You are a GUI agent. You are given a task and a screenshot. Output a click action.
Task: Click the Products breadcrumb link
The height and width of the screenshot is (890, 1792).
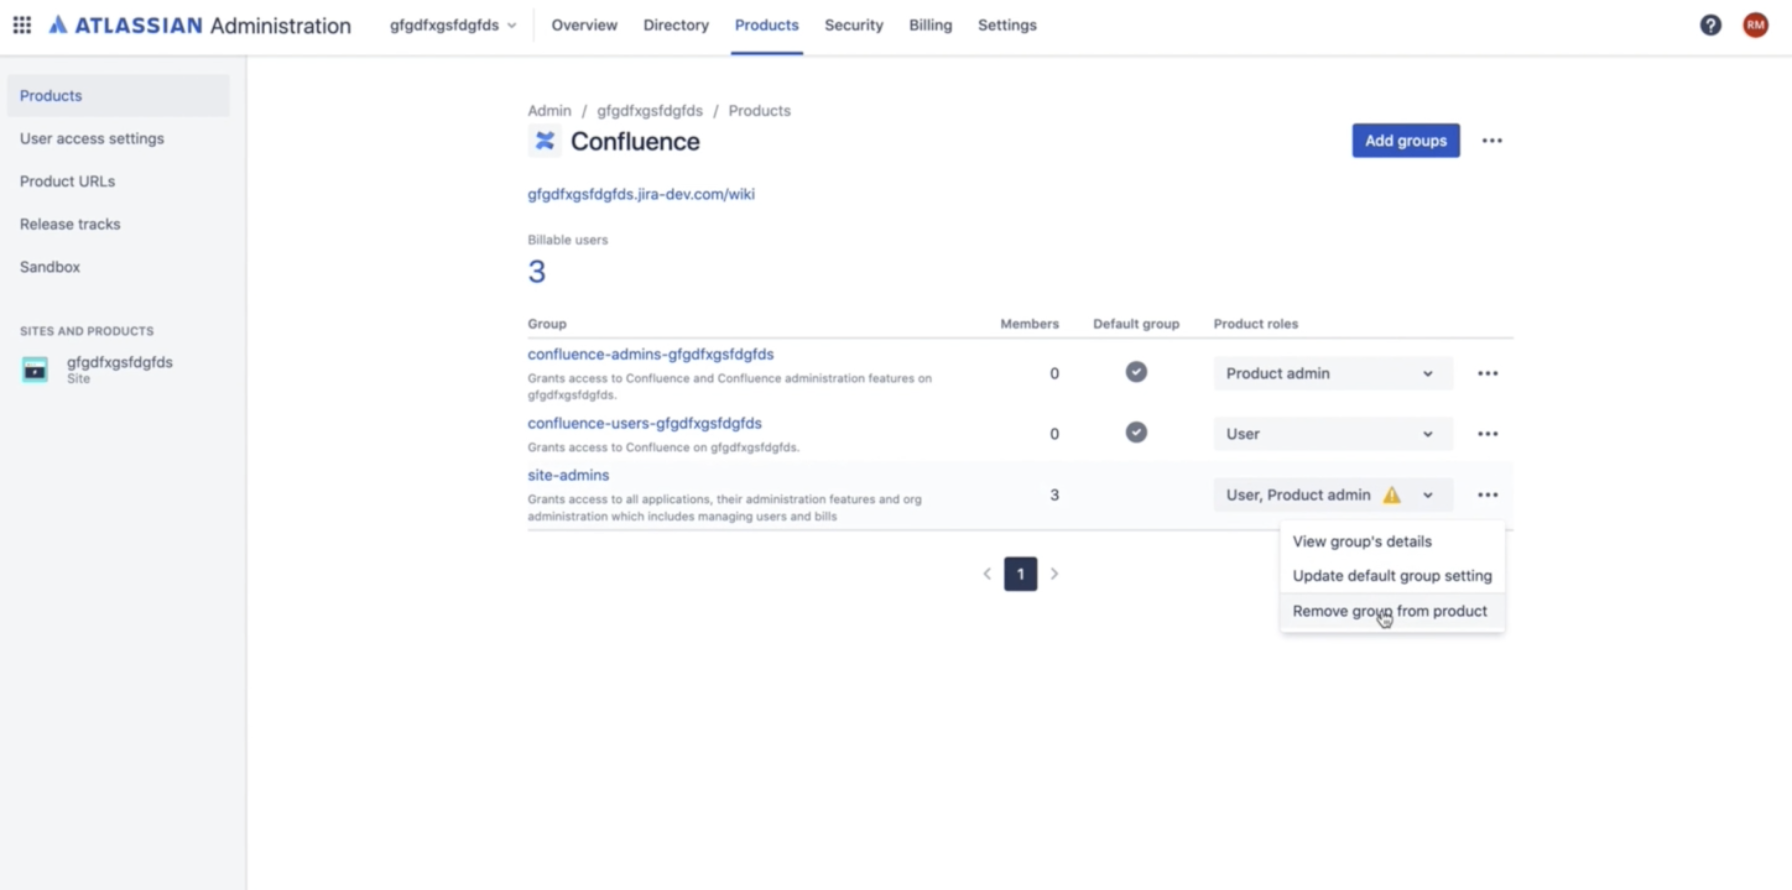click(760, 111)
